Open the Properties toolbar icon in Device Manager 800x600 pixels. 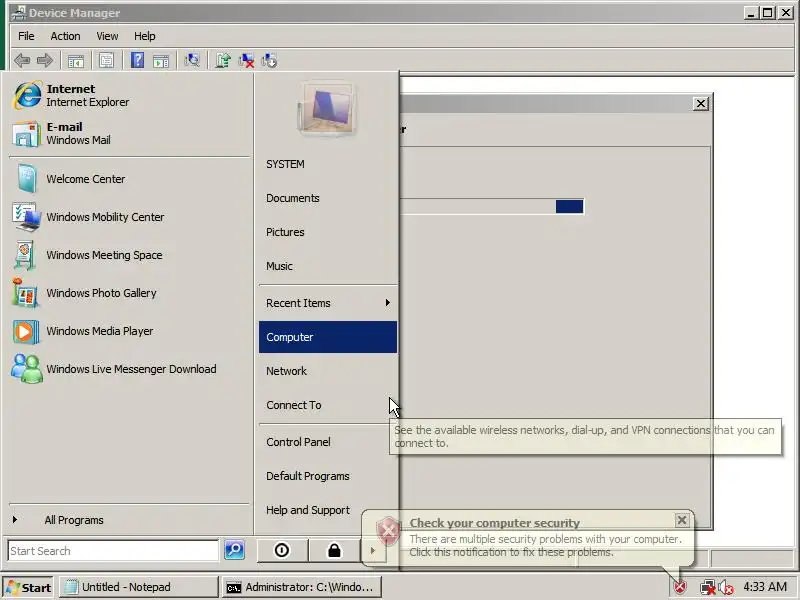[106, 61]
